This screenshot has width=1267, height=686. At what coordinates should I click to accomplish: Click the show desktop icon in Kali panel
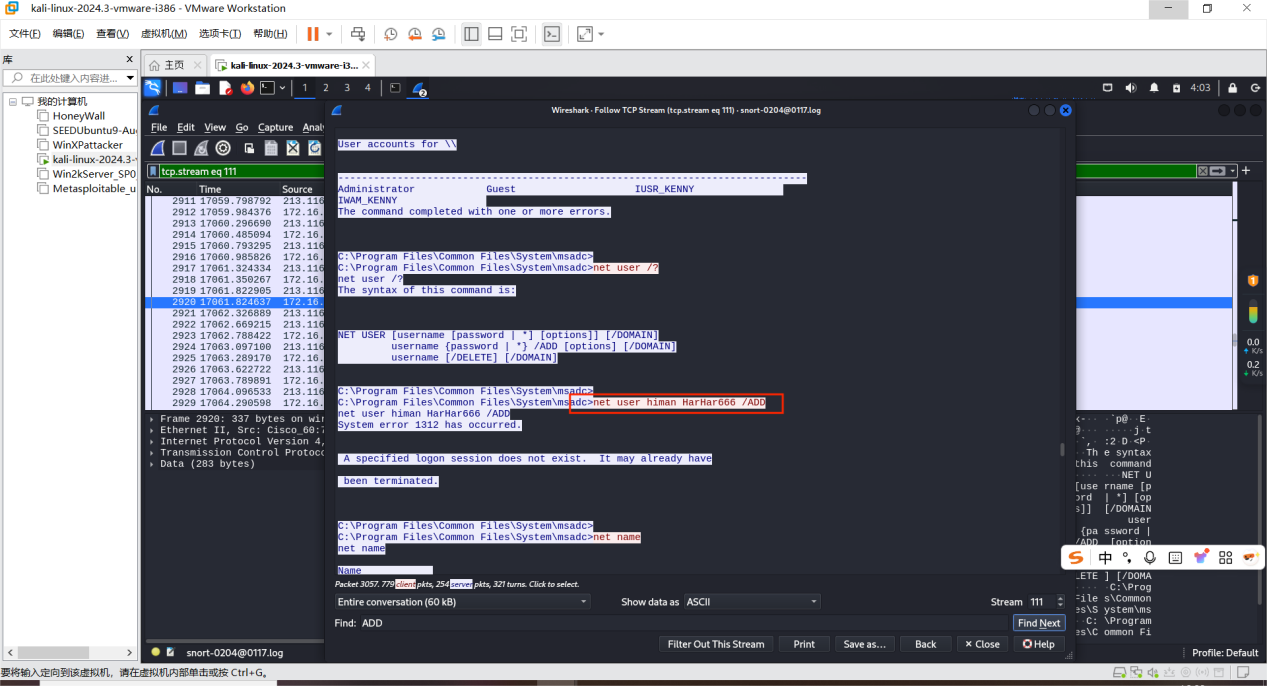click(180, 88)
